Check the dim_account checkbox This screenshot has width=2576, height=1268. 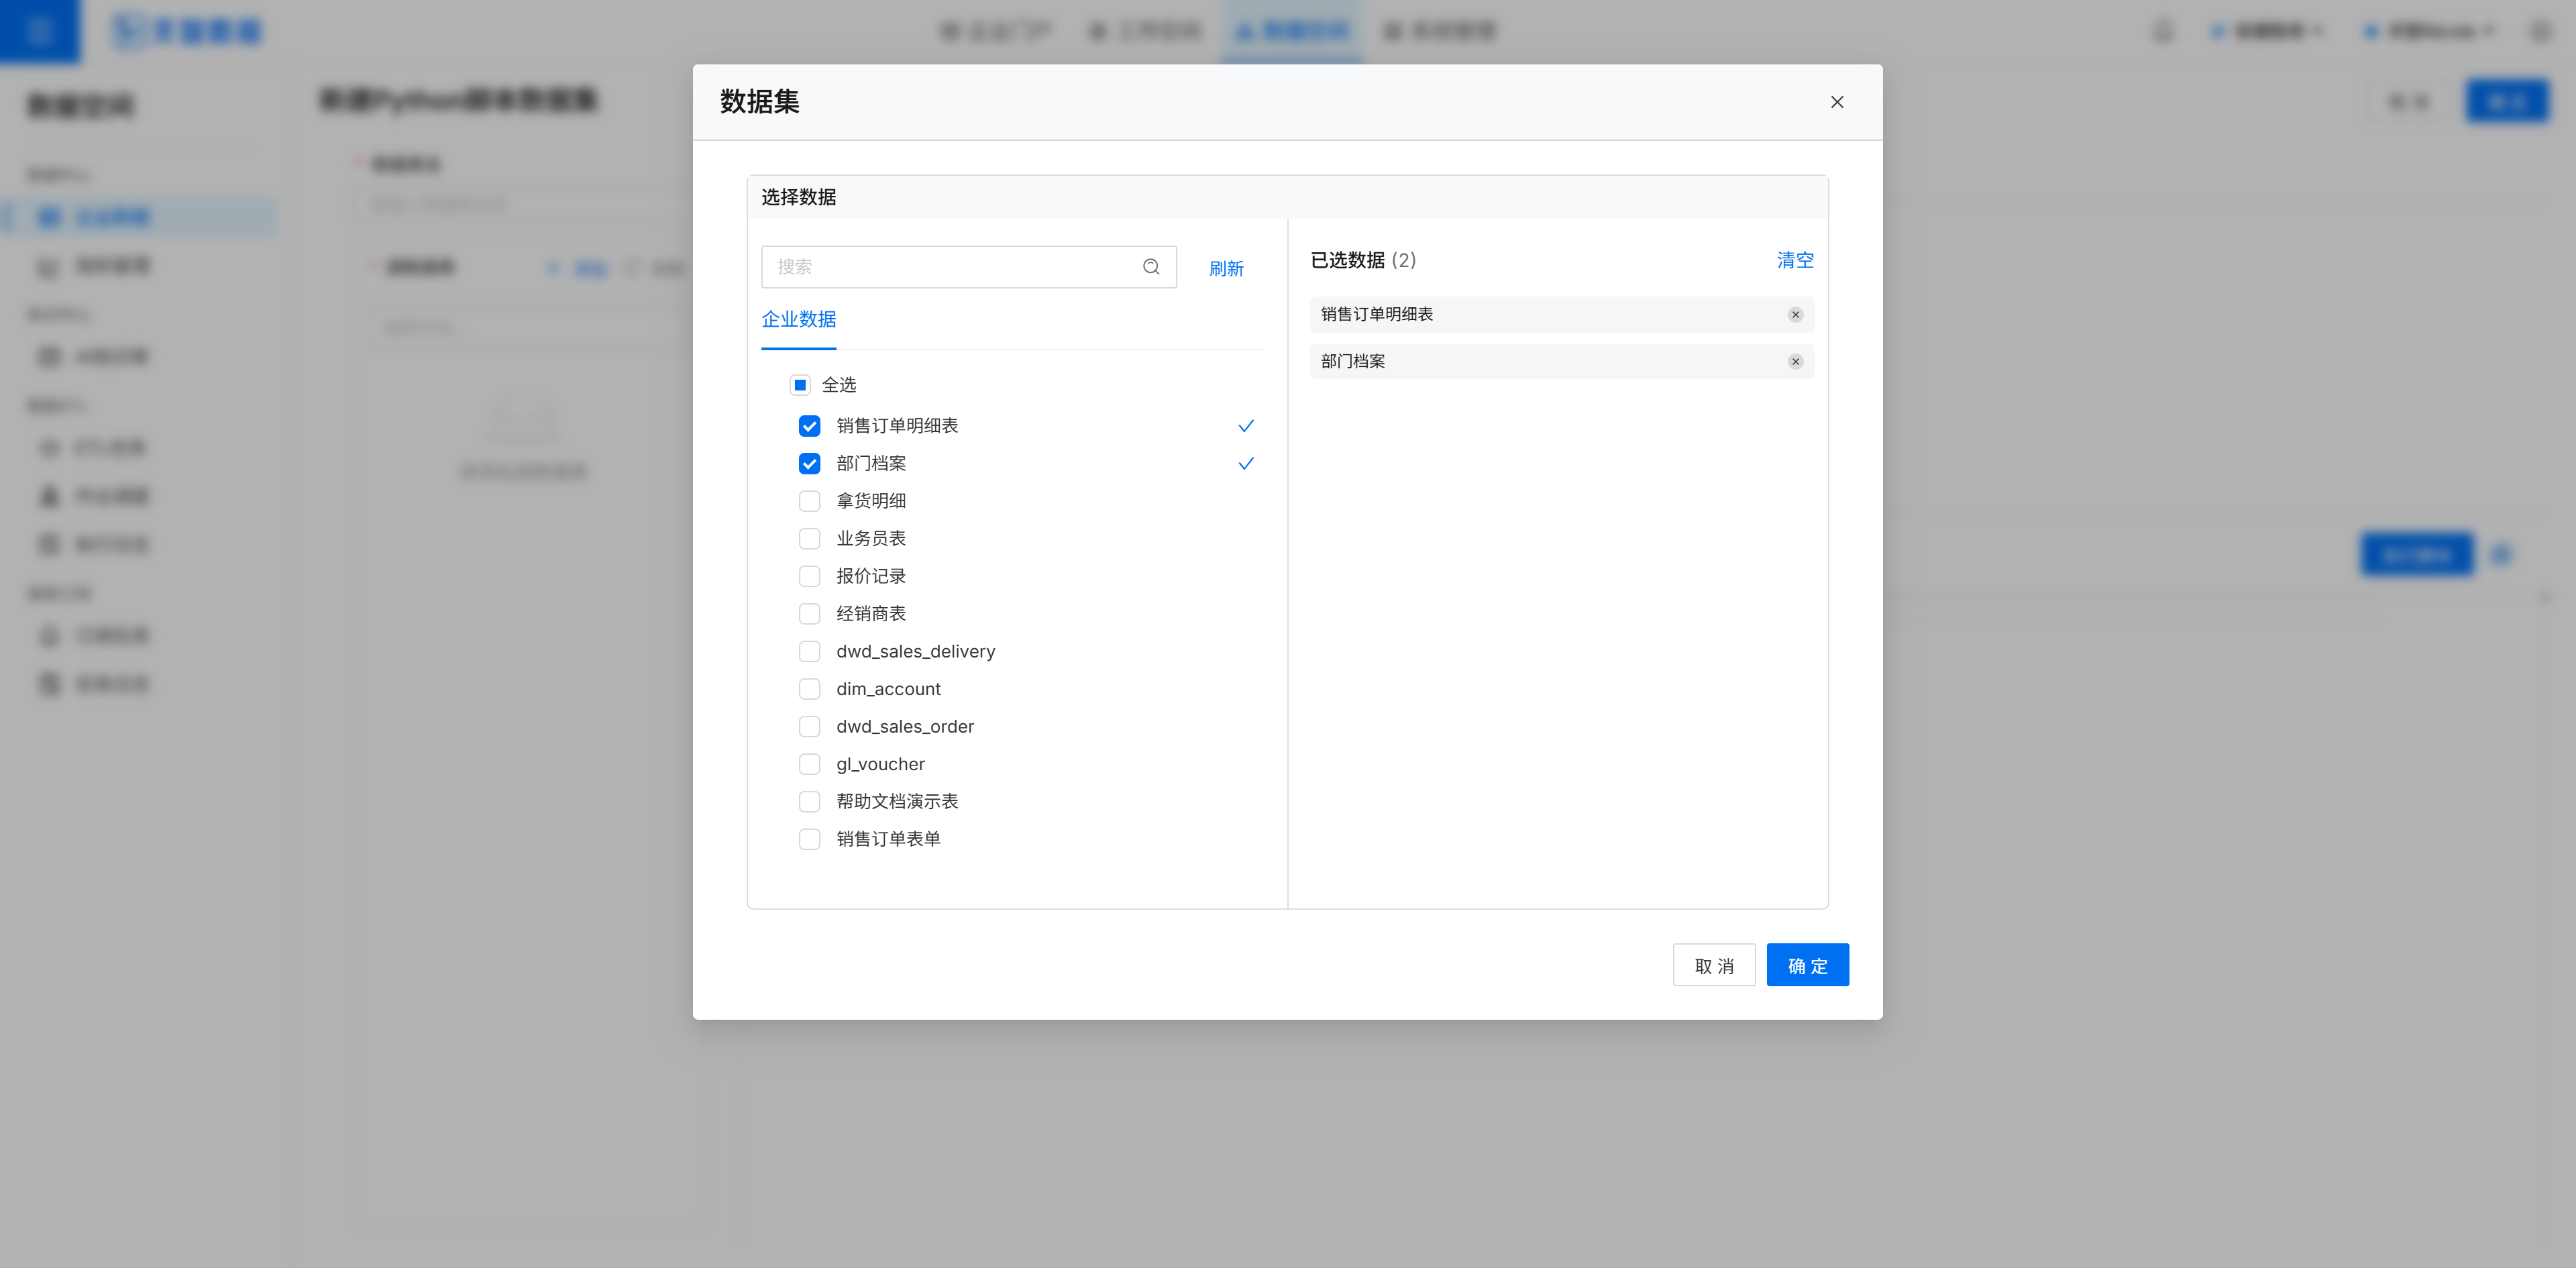point(809,689)
